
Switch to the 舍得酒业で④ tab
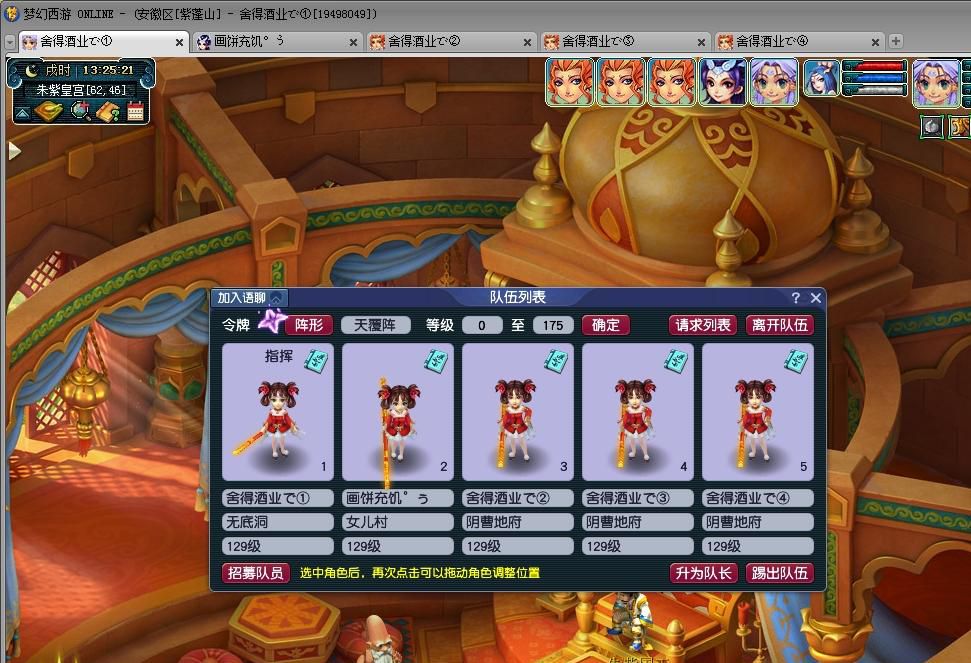[798, 41]
